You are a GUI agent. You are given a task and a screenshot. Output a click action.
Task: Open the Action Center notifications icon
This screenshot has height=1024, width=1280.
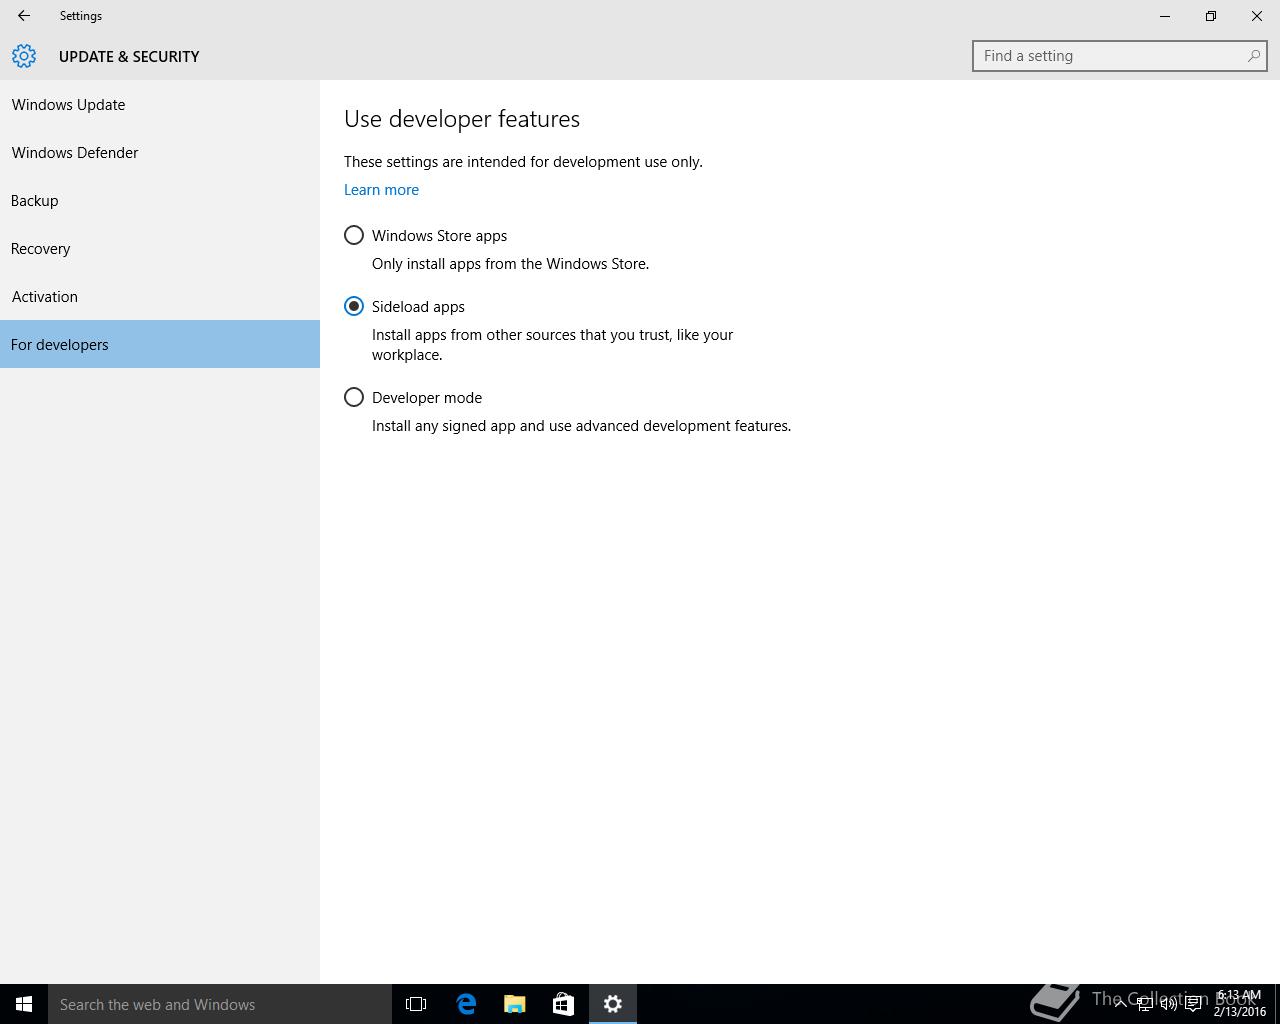tap(1193, 1004)
